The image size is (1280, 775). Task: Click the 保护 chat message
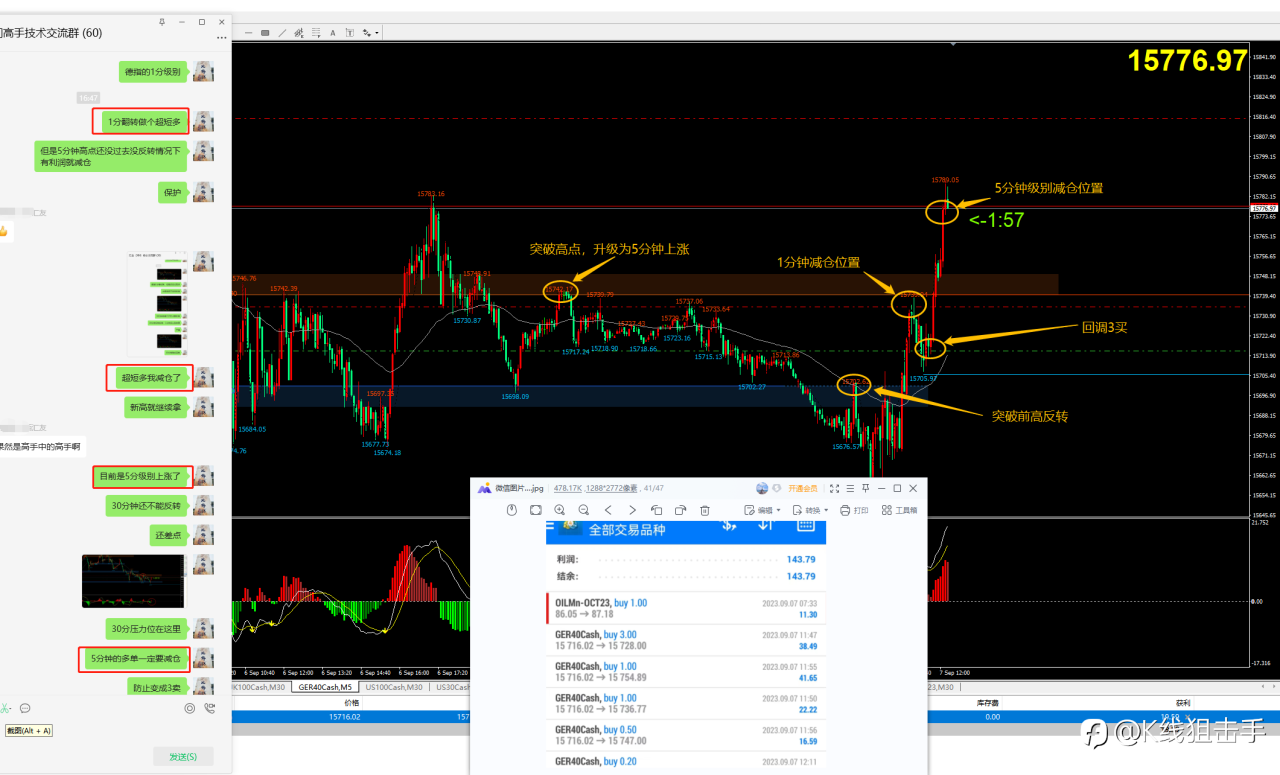click(x=172, y=192)
